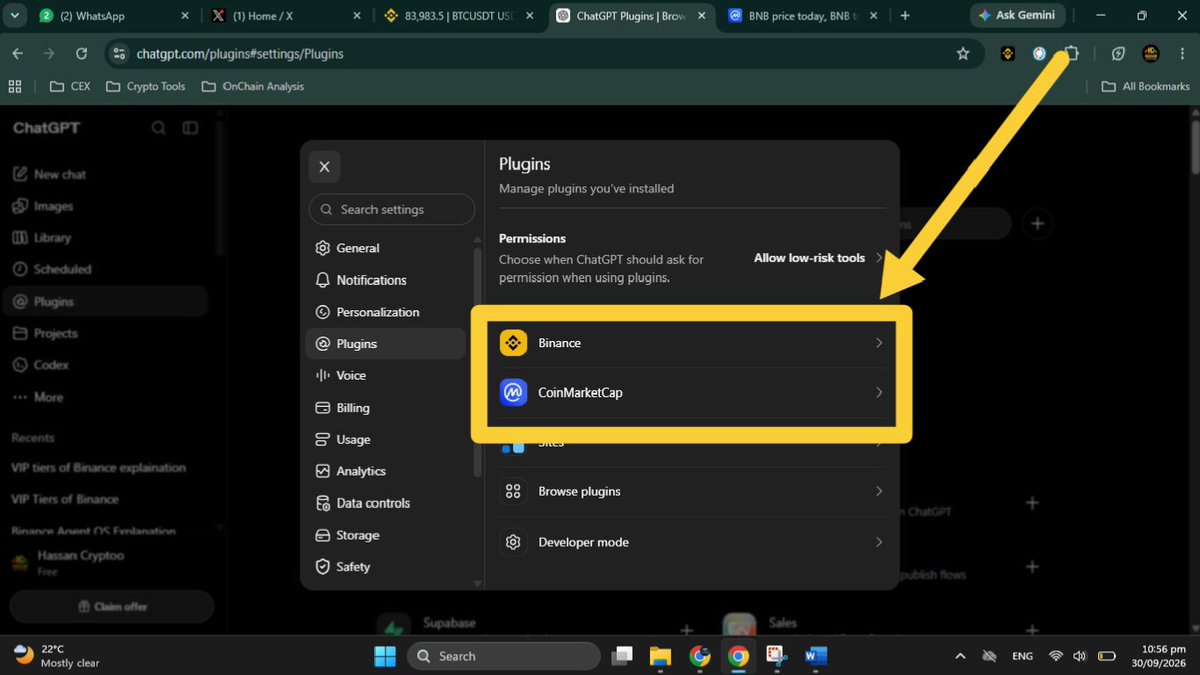This screenshot has height=675, width=1200.
Task: Bookmark this page with the star icon
Action: pyautogui.click(x=963, y=54)
